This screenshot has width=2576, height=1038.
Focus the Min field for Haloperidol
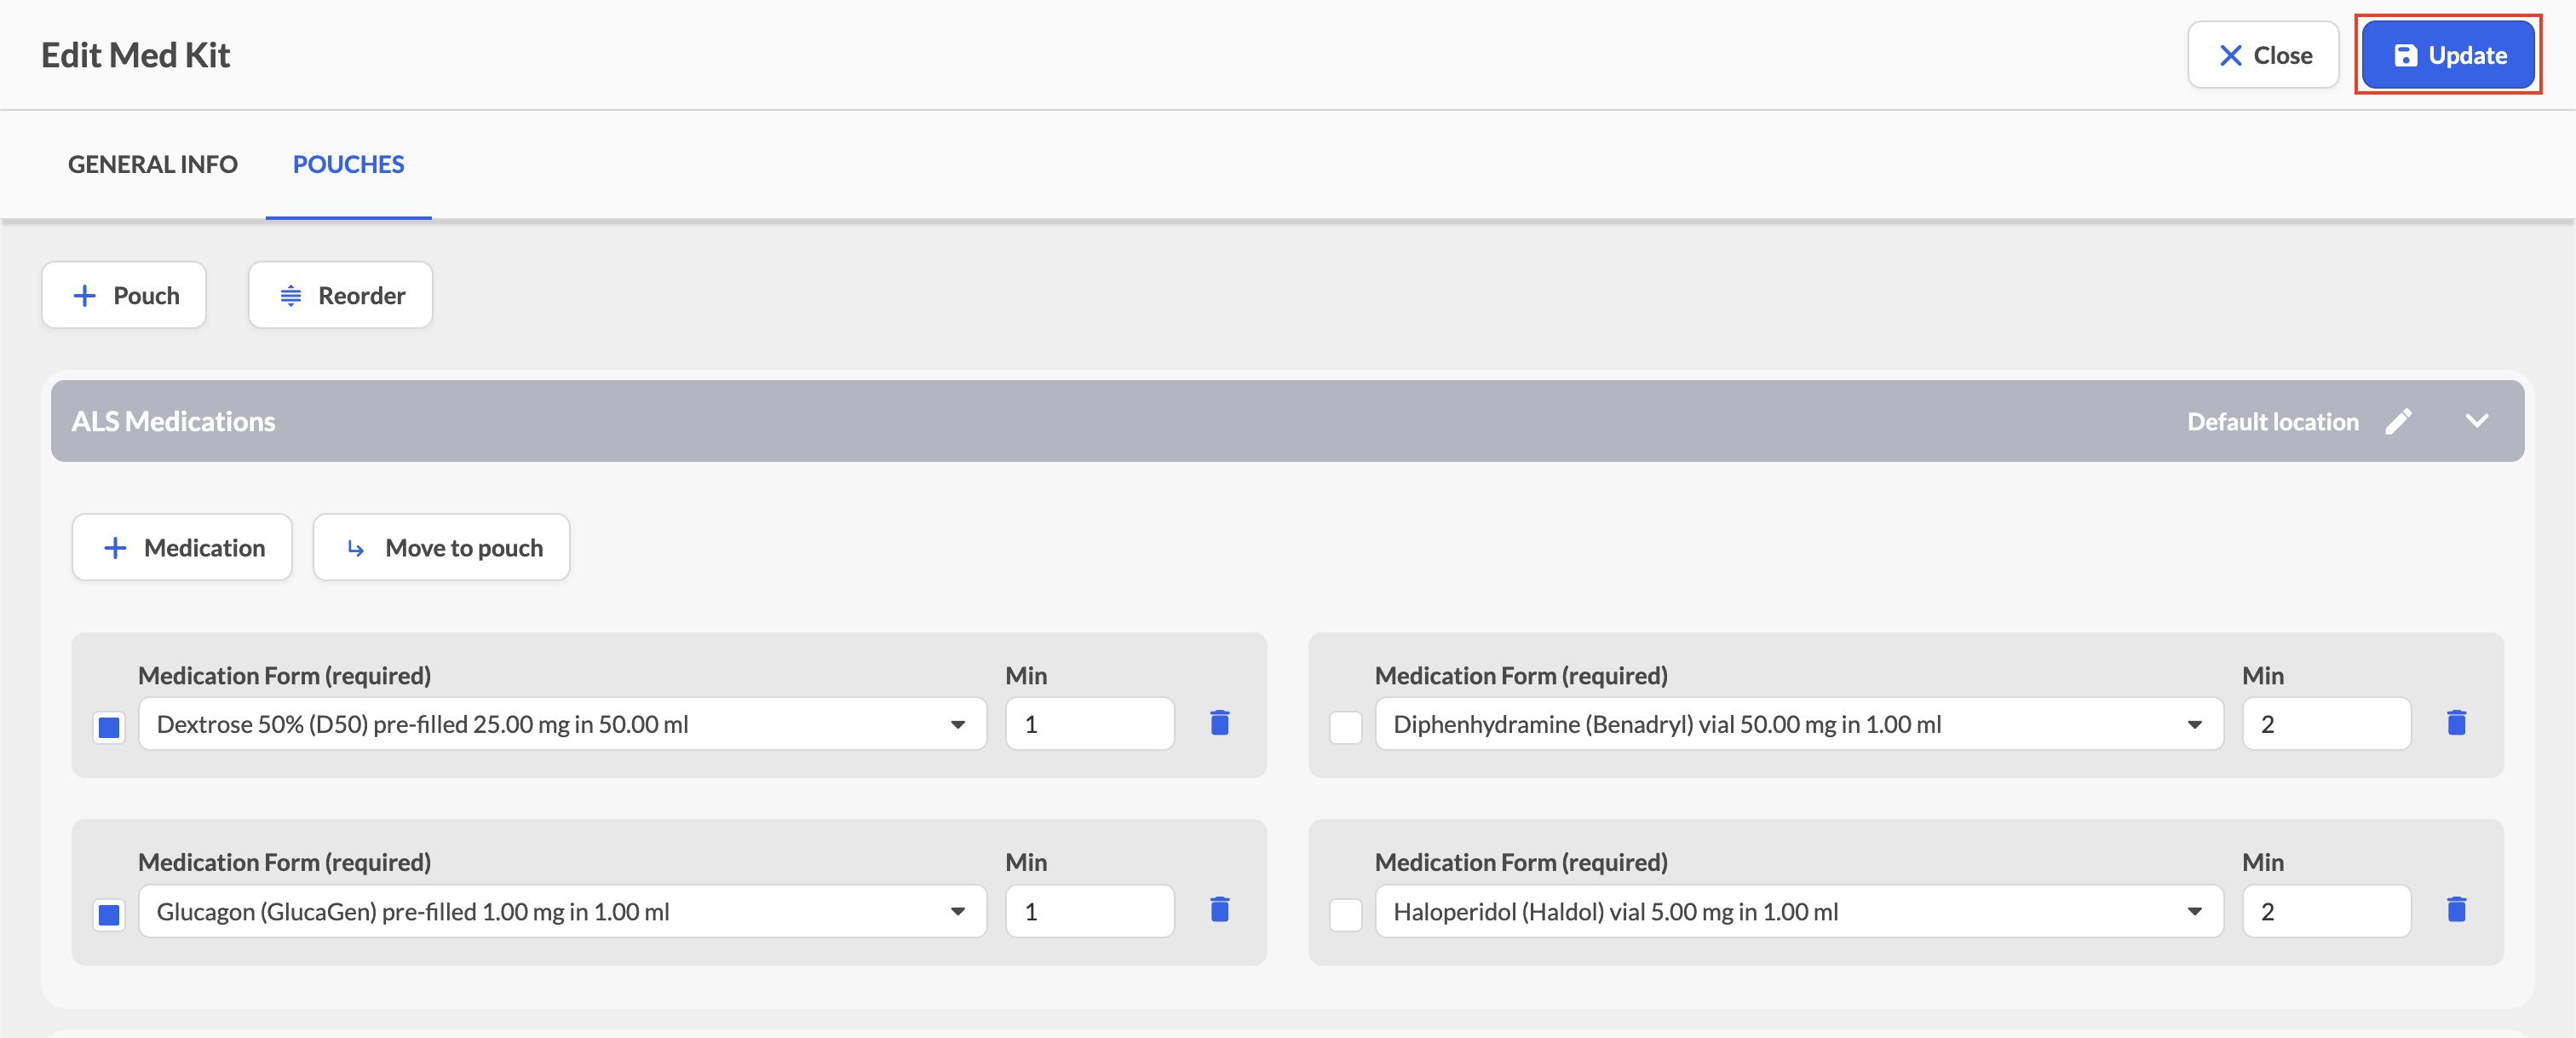[x=2326, y=911]
